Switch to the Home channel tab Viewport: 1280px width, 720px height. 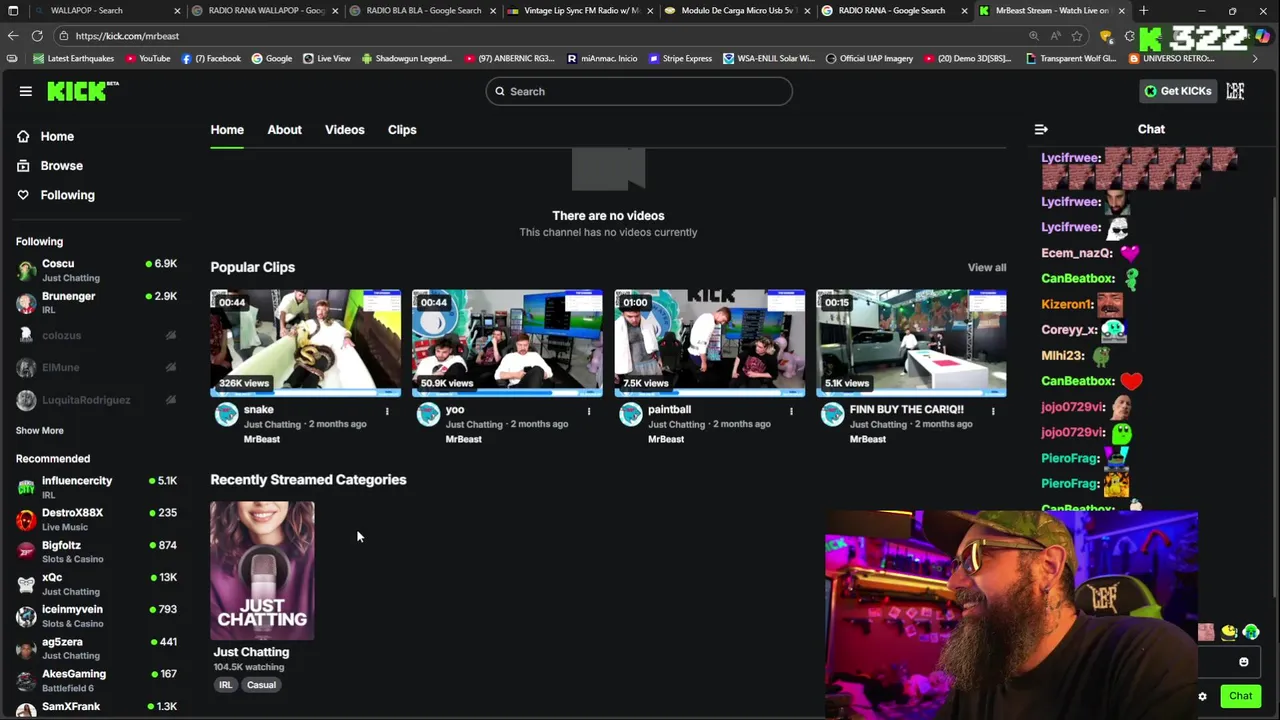pyautogui.click(x=227, y=130)
